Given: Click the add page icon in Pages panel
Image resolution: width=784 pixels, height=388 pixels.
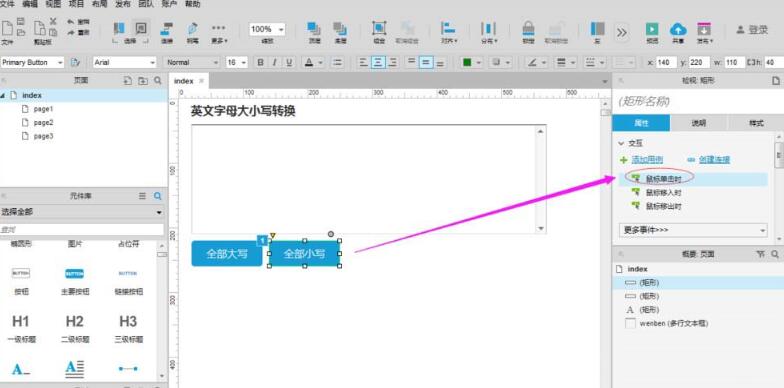Looking at the screenshot, I should [x=128, y=80].
